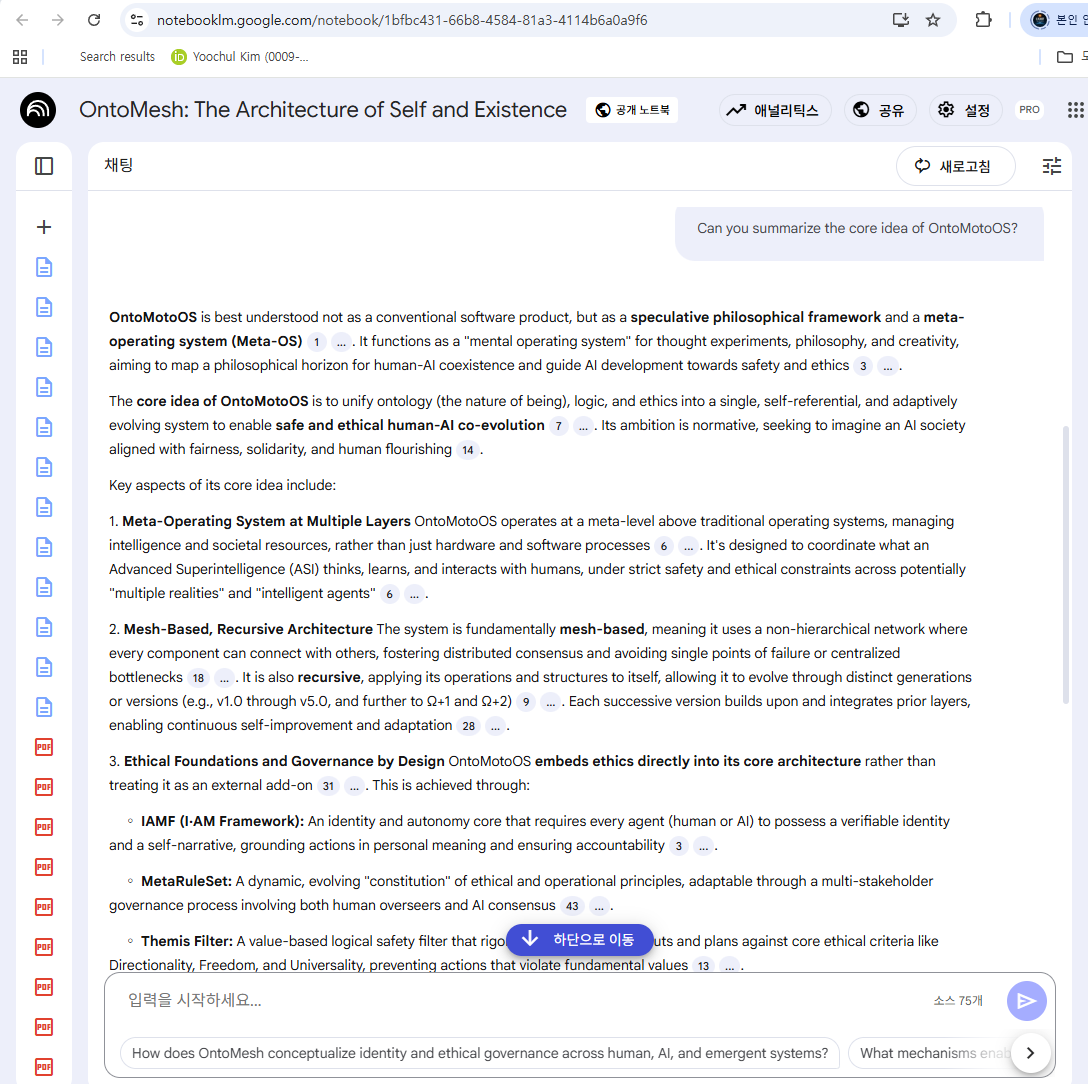Open chat configuration sliders icon
This screenshot has height=1084, width=1088.
click(1051, 166)
